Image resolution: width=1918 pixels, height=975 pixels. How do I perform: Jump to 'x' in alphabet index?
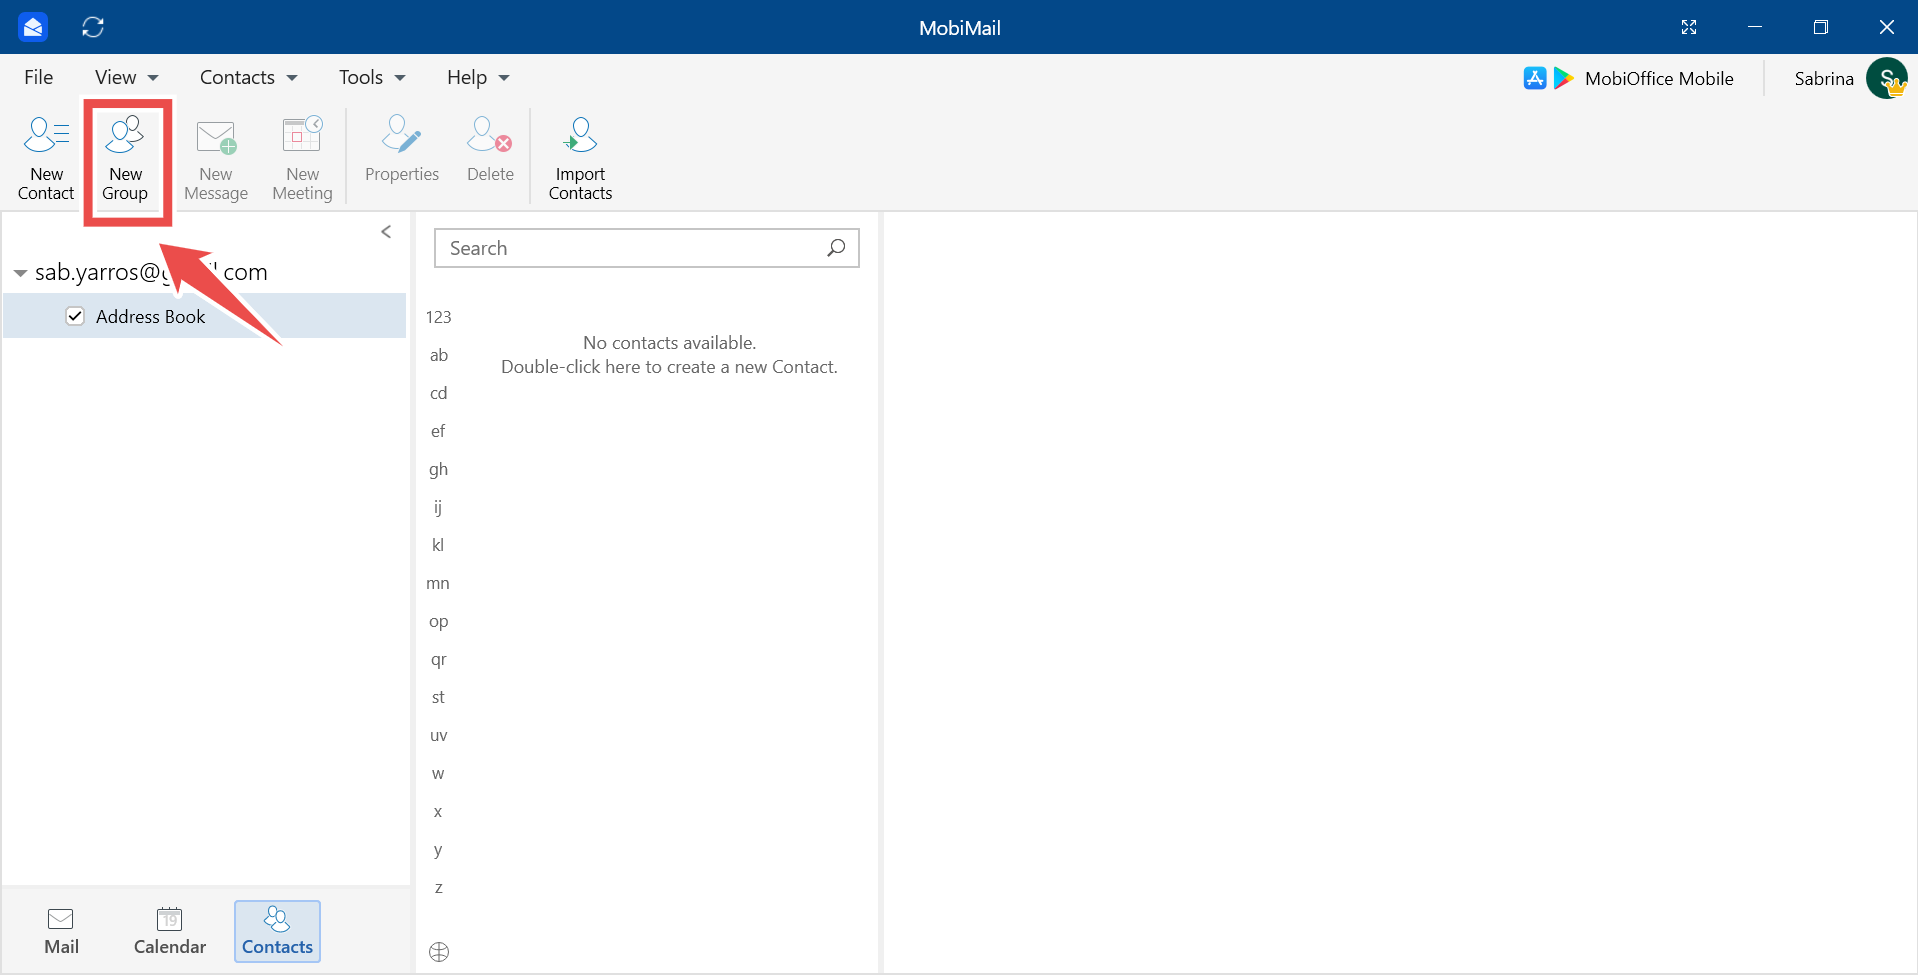pyautogui.click(x=438, y=811)
